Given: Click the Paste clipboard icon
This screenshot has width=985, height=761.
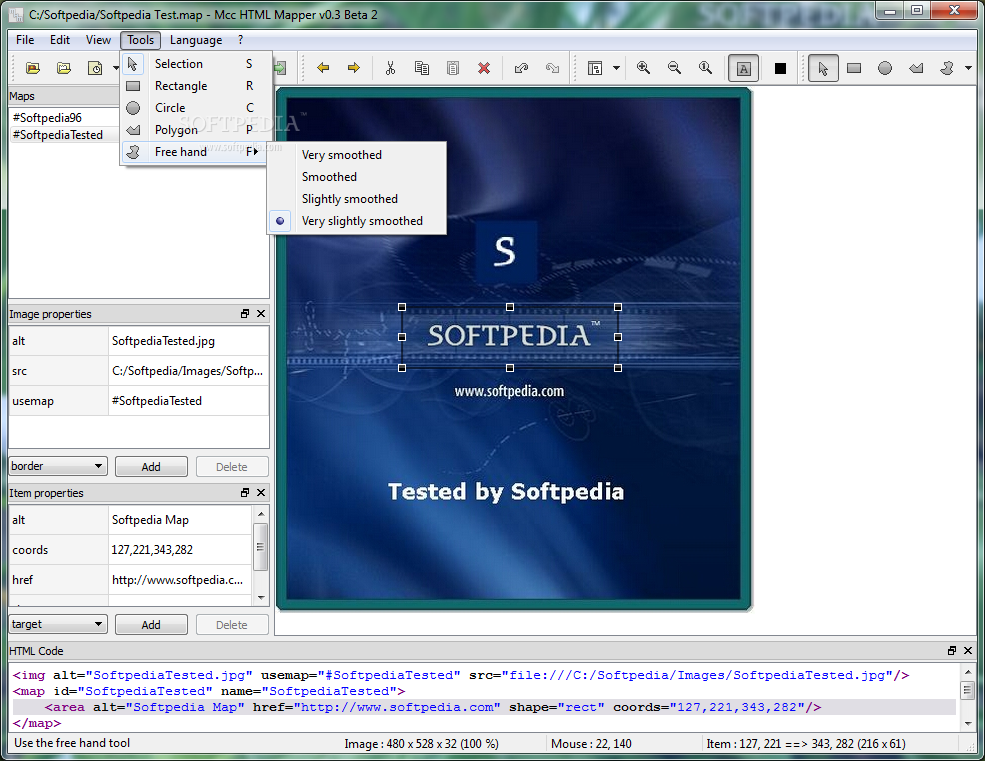Looking at the screenshot, I should (452, 68).
